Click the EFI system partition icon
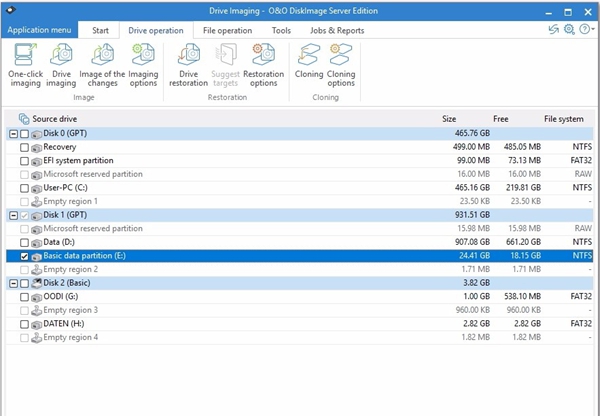The width and height of the screenshot is (600, 416). 36,161
